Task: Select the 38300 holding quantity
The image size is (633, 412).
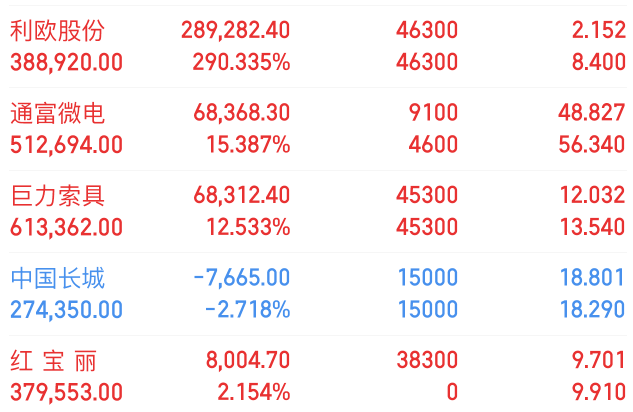Action: [x=429, y=360]
